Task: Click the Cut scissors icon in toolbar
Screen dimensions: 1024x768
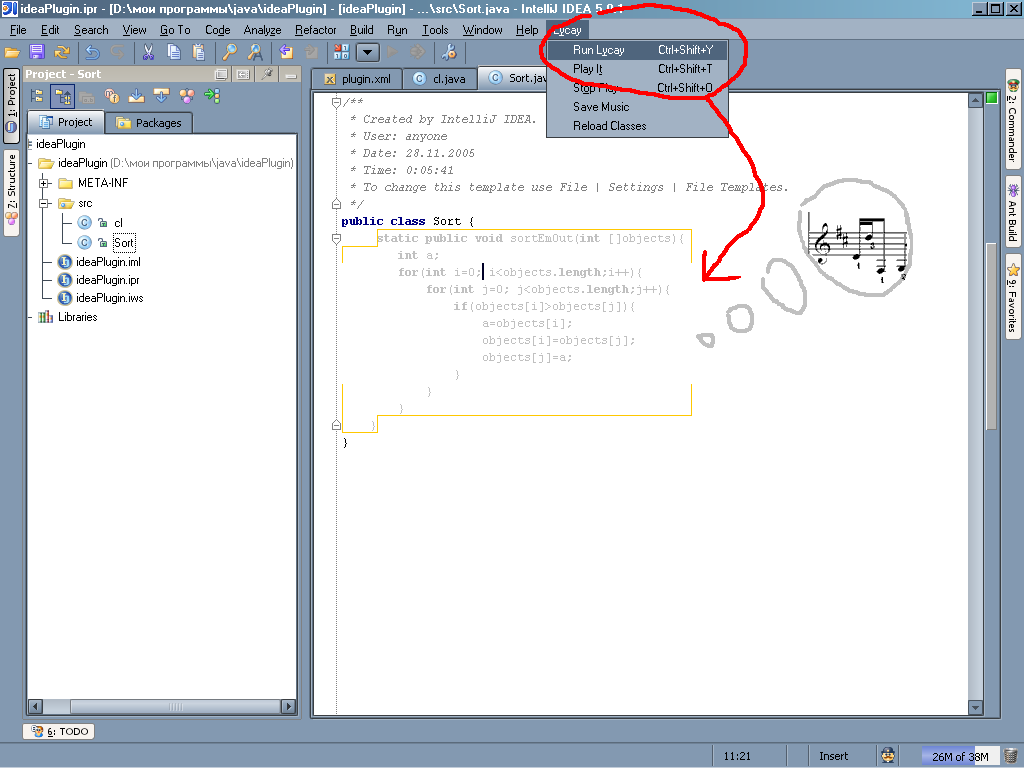Action: coord(148,52)
